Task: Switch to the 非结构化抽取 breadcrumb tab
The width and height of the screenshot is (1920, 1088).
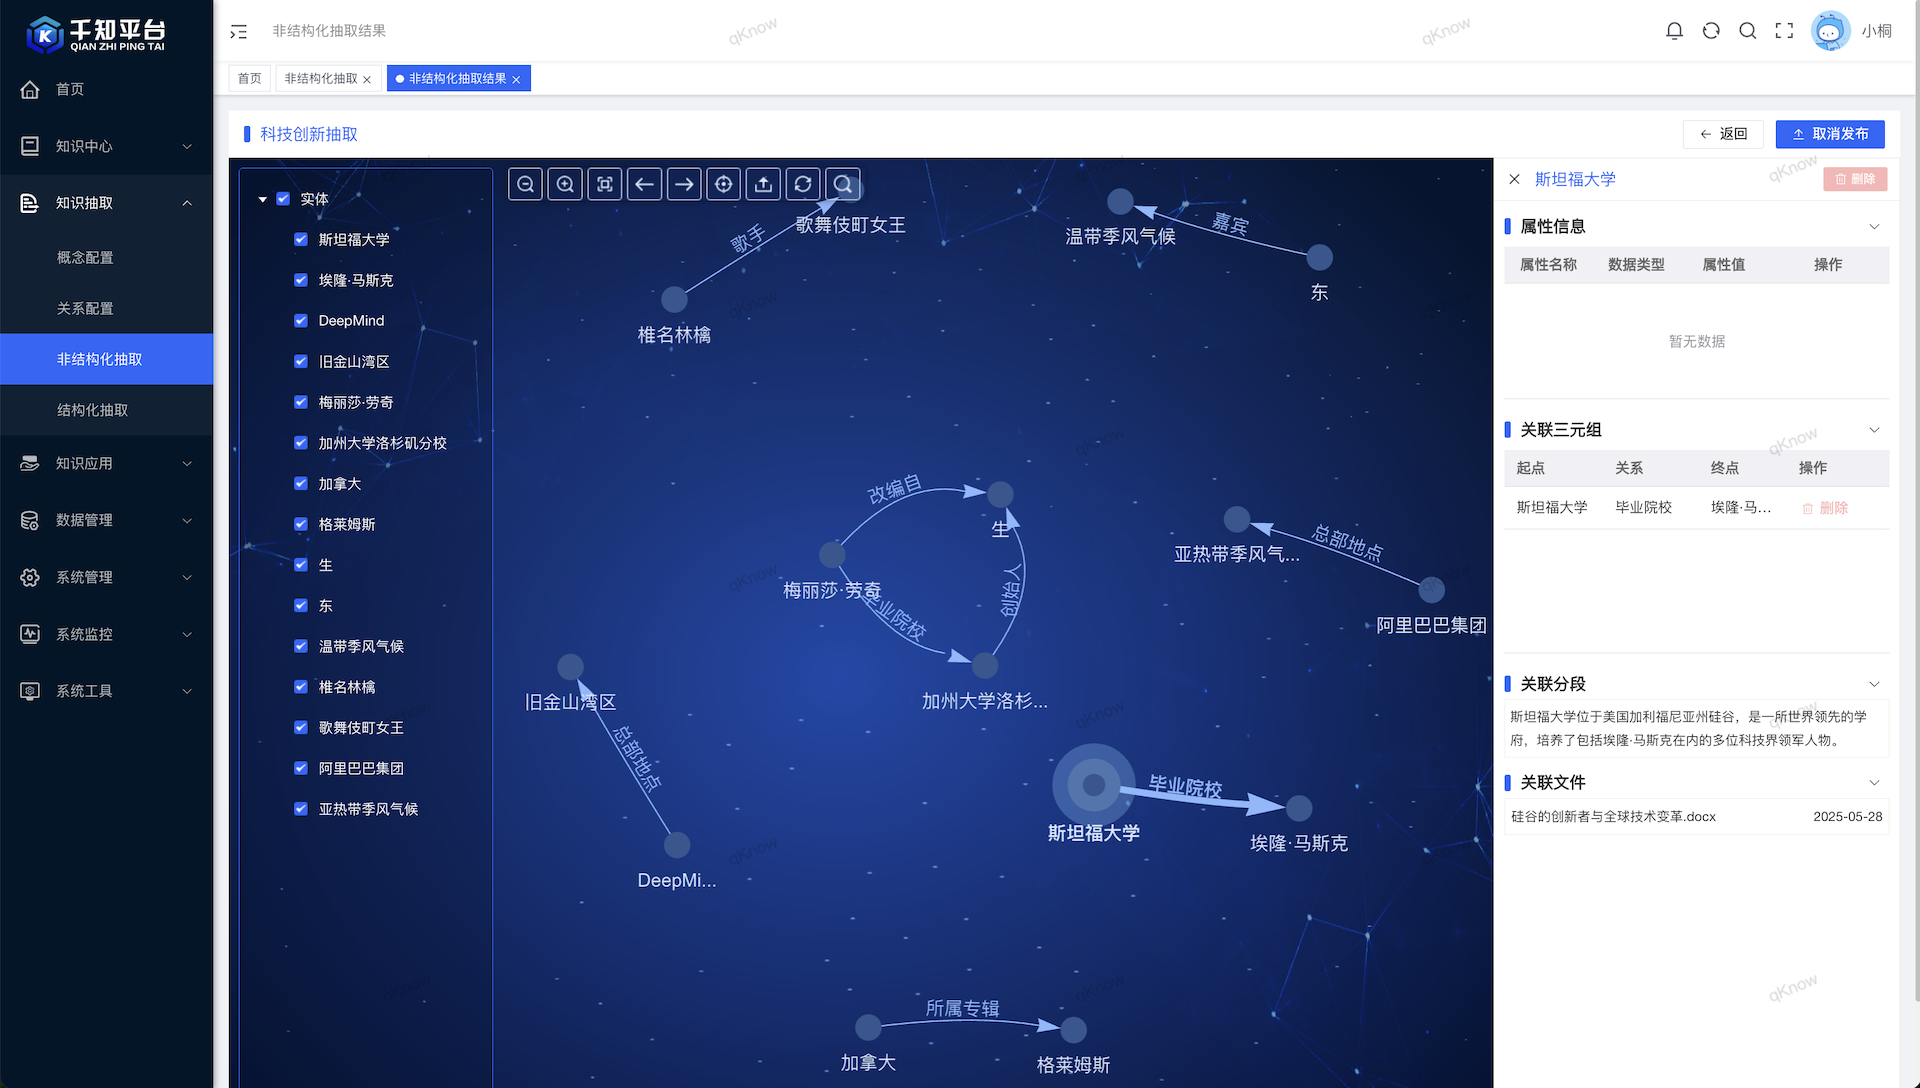Action: click(x=320, y=78)
